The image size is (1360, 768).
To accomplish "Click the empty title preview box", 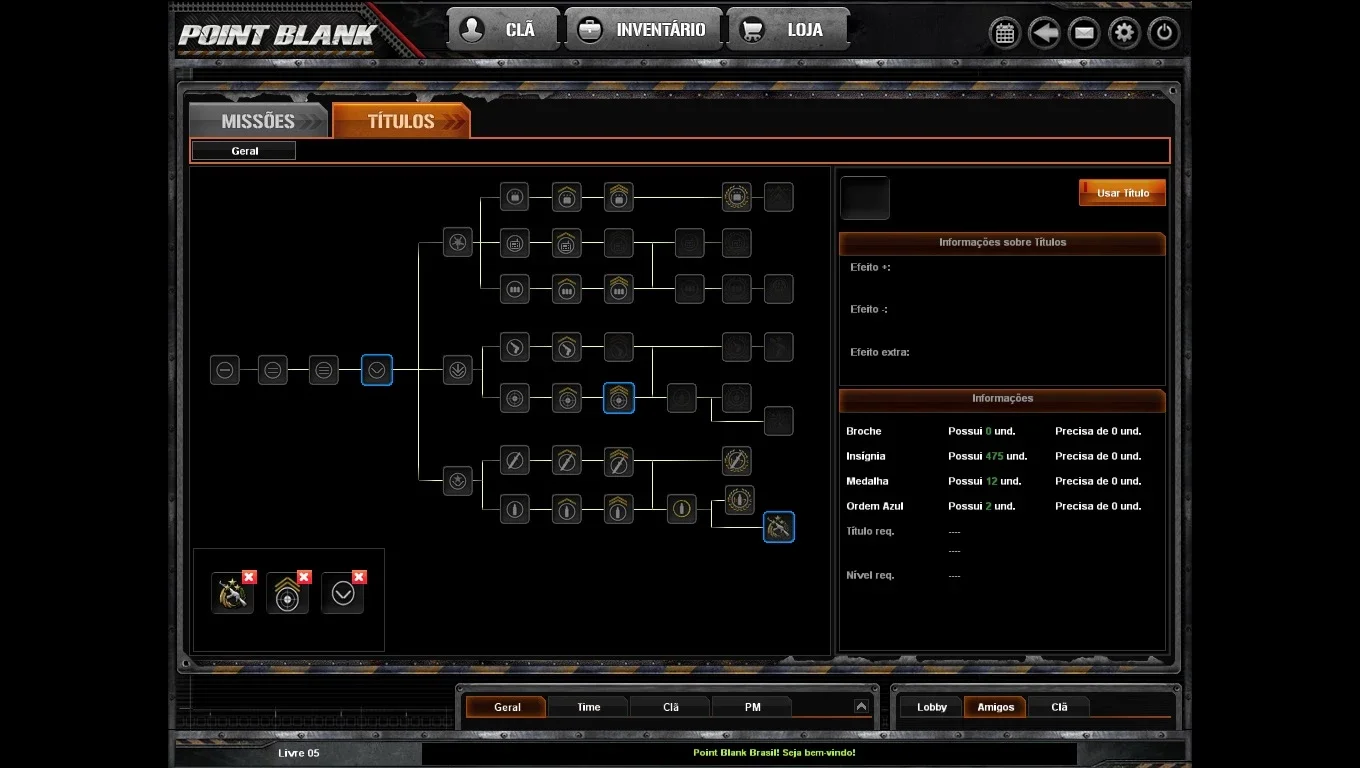I will click(x=865, y=198).
